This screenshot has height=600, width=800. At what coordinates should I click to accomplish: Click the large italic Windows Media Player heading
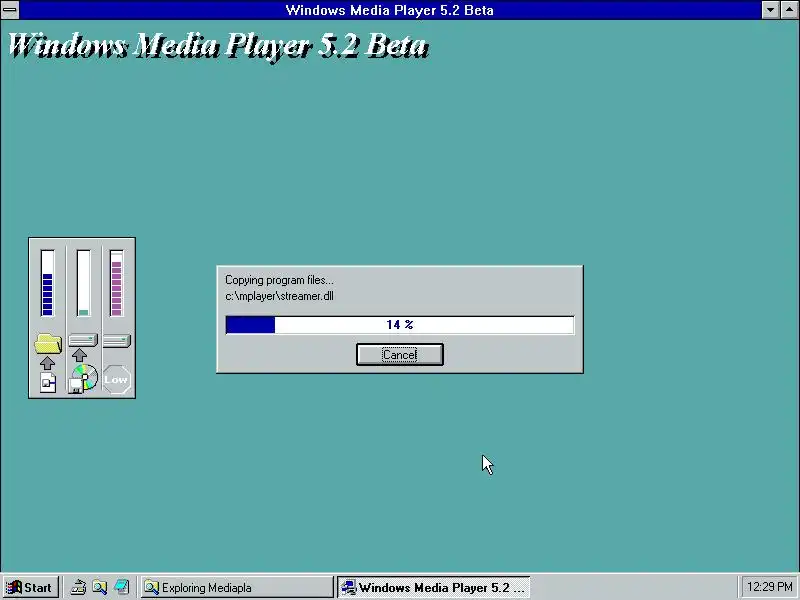[x=218, y=45]
